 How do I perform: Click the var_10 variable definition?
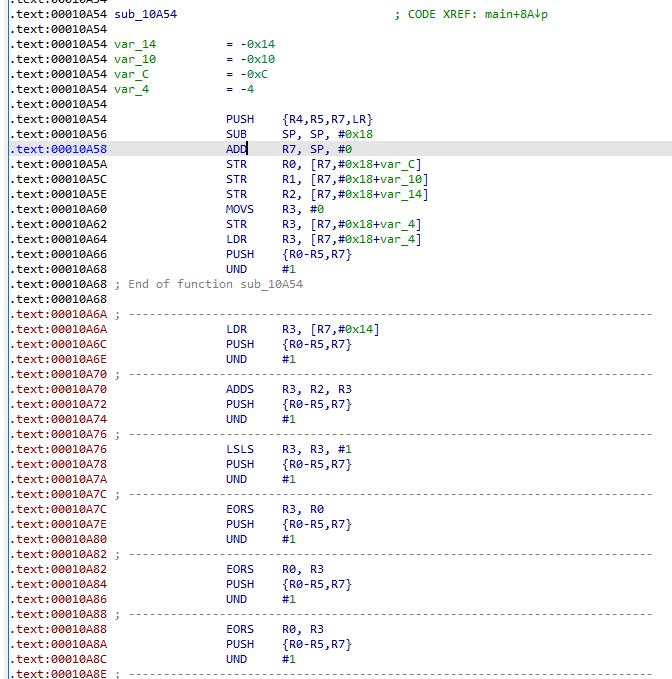coord(135,60)
